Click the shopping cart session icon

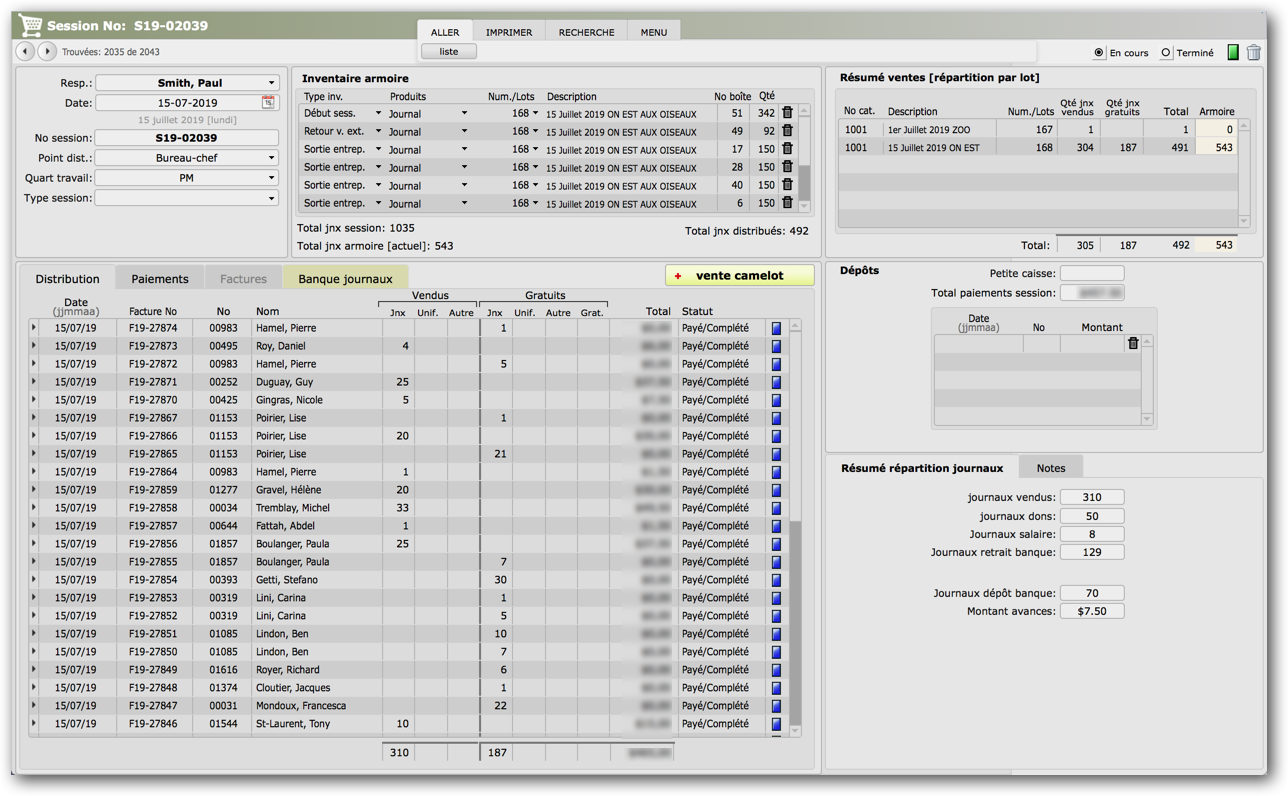[x=30, y=25]
